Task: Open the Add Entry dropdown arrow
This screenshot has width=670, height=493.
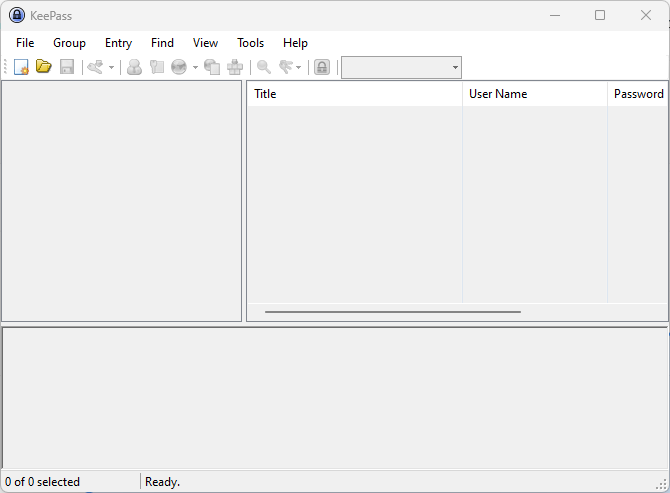Action: point(111,67)
